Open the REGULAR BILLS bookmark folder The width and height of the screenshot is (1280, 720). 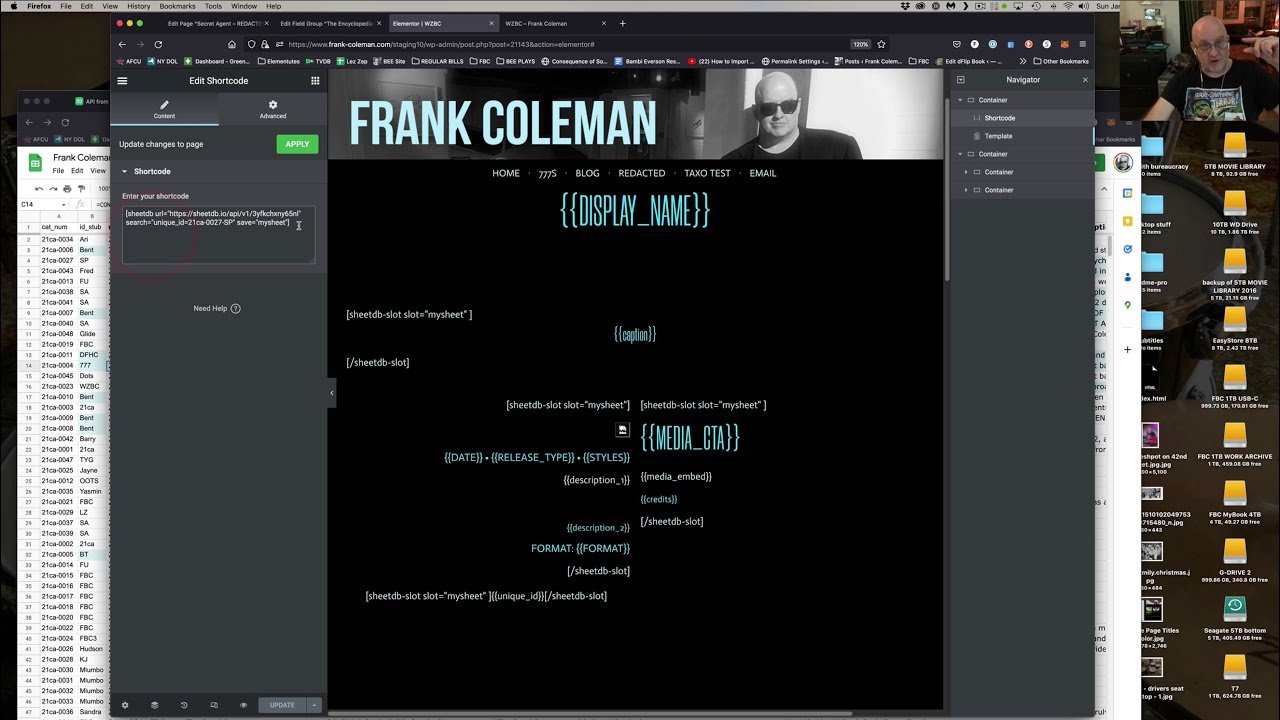[x=438, y=61]
